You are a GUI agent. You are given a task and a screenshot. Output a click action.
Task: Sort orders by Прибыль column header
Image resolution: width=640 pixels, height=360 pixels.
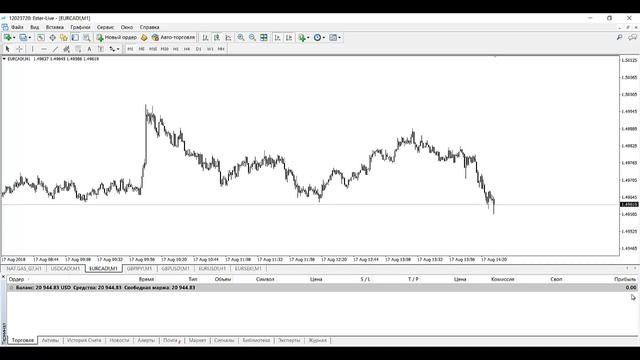625,279
